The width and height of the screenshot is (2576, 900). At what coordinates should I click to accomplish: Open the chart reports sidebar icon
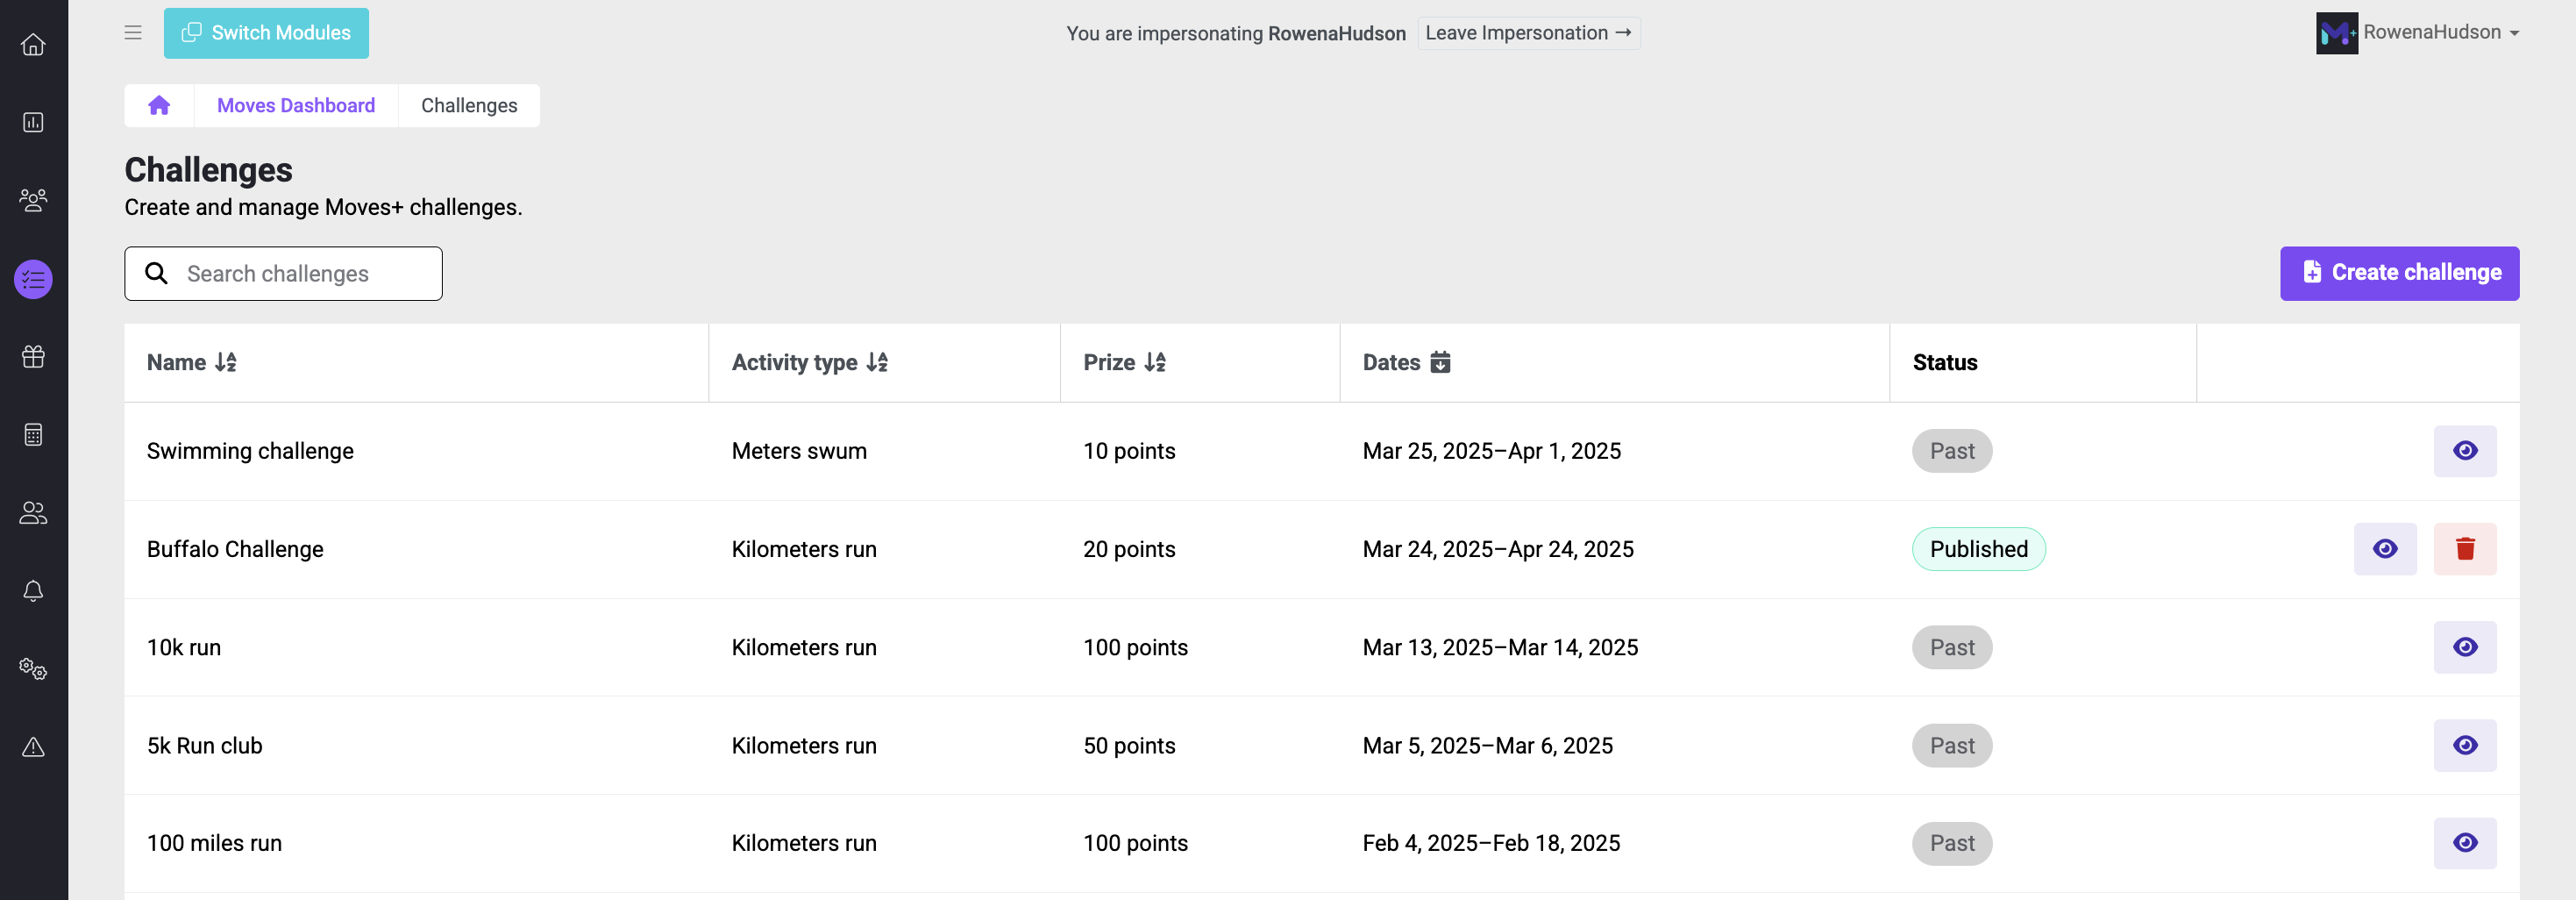33,123
